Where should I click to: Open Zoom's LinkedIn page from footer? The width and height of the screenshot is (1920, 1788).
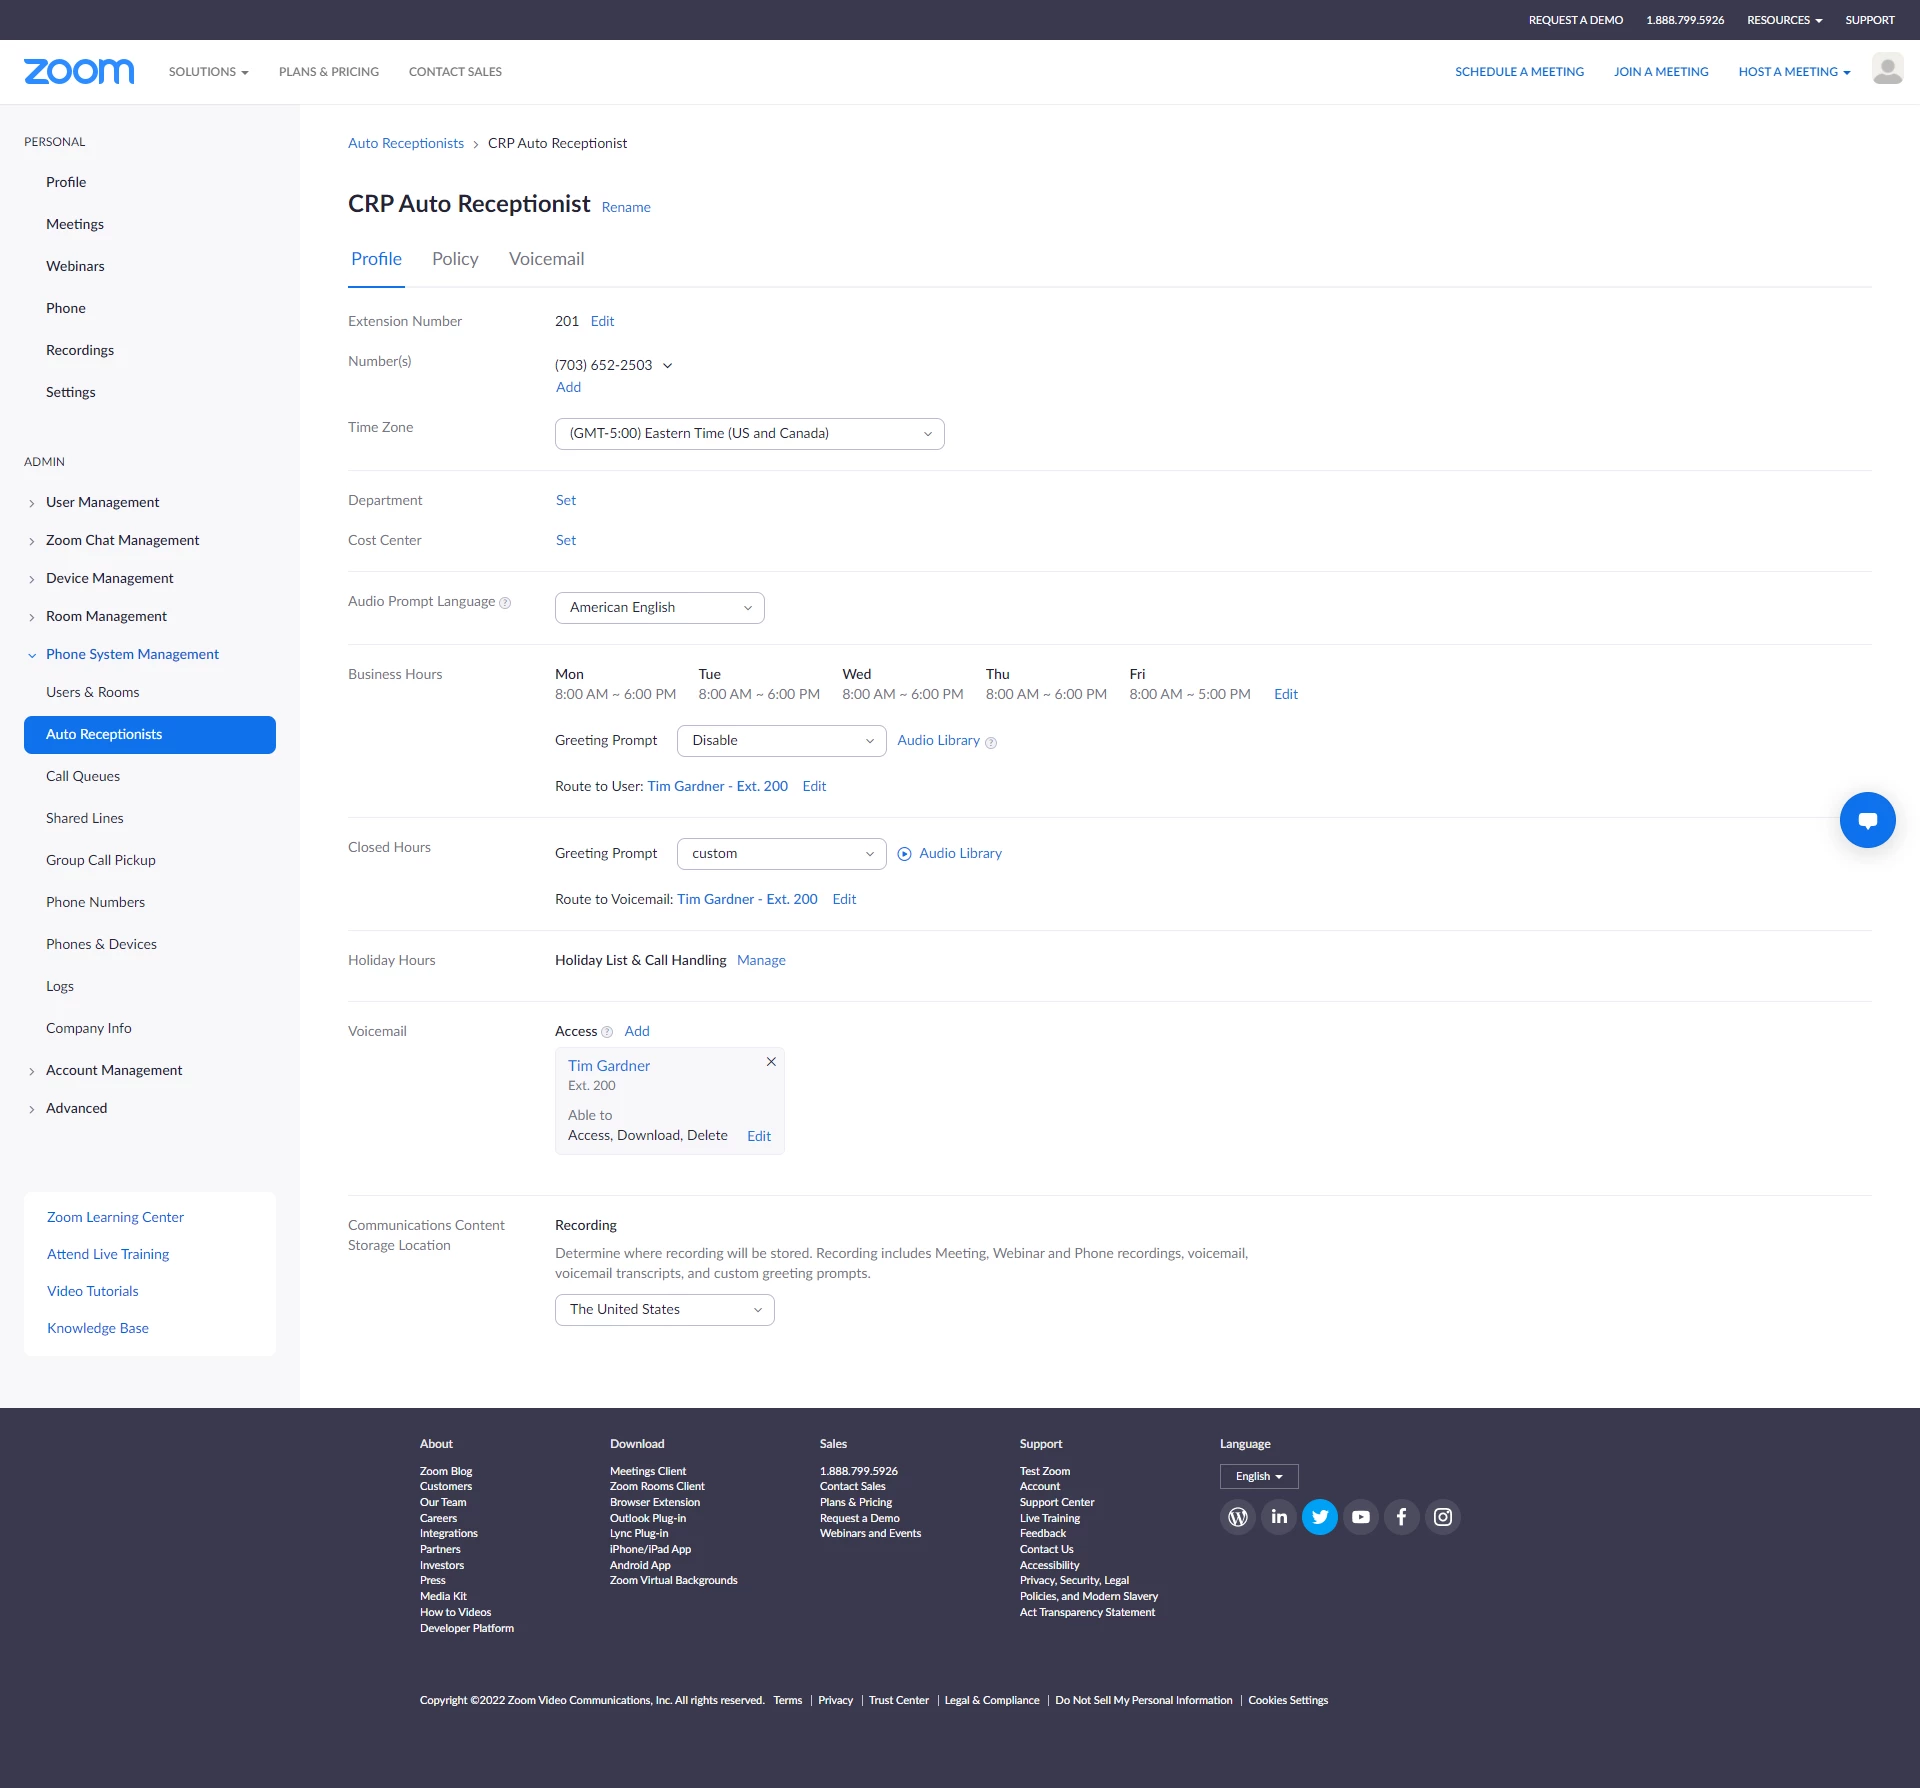coord(1279,1517)
